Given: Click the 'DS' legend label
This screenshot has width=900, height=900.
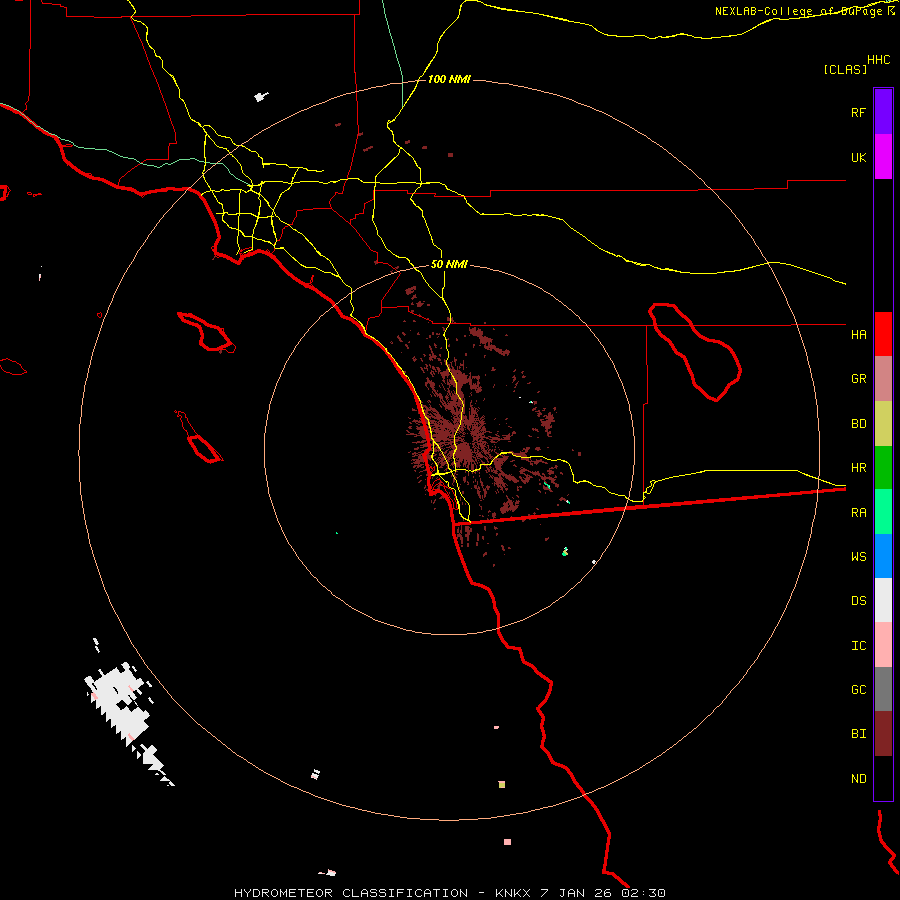Looking at the screenshot, I should [x=858, y=601].
